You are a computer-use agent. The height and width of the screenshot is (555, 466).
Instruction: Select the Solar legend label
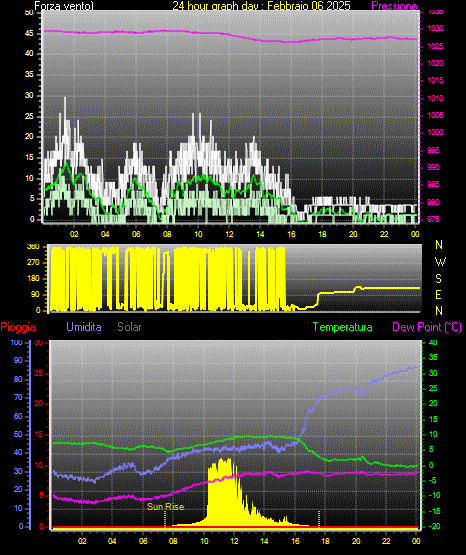click(130, 327)
